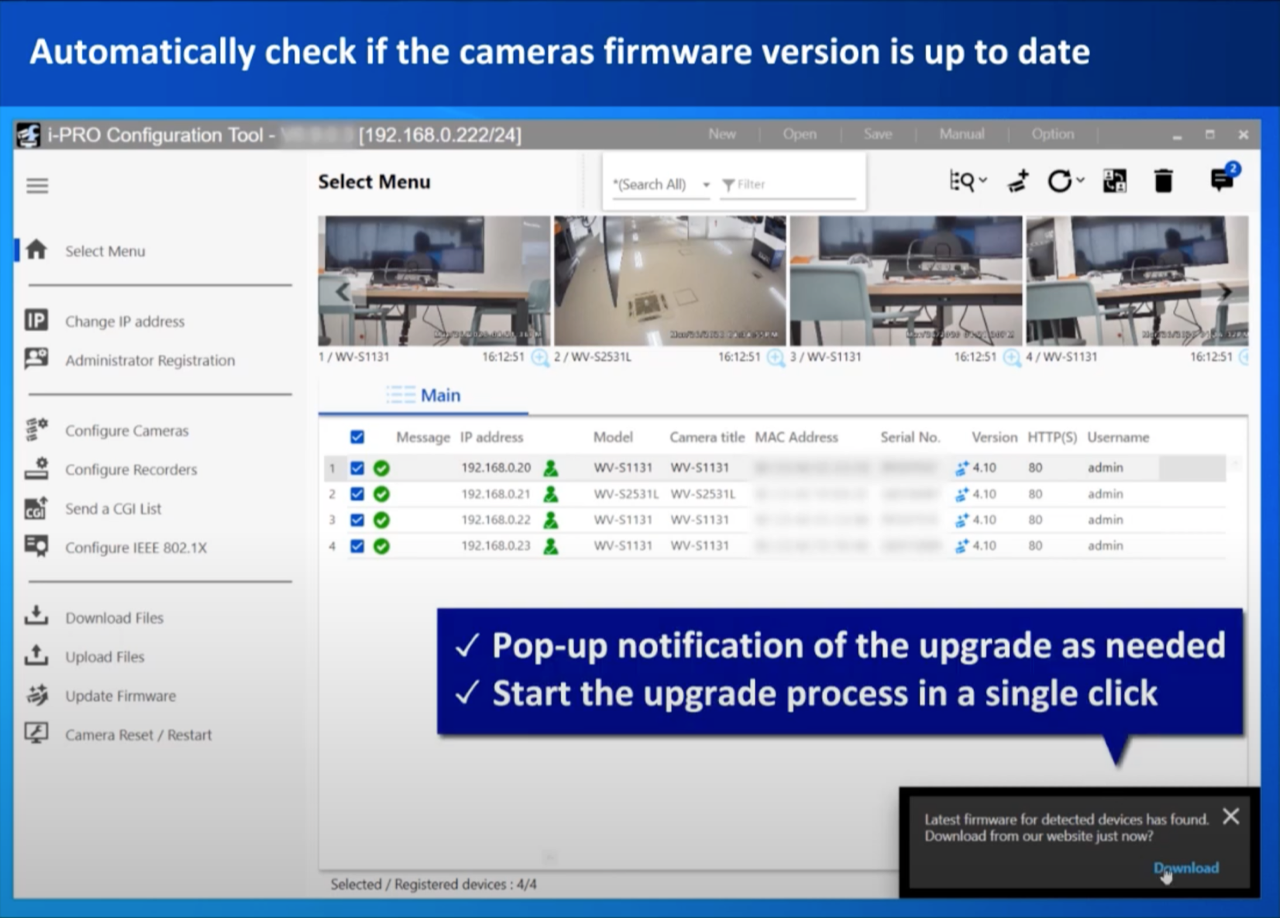The width and height of the screenshot is (1280, 918).
Task: Uncheck the checkbox for camera 192.168.0.23
Action: [x=357, y=546]
